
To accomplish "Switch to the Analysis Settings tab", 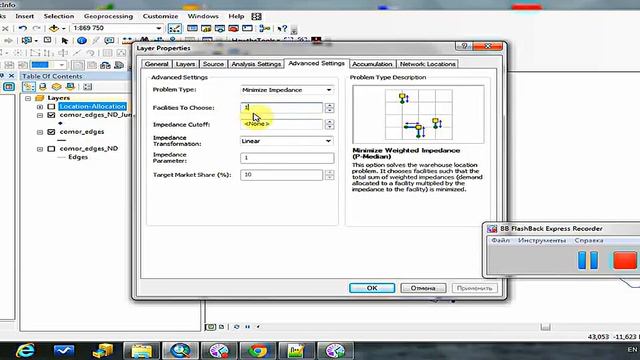I will tap(256, 64).
